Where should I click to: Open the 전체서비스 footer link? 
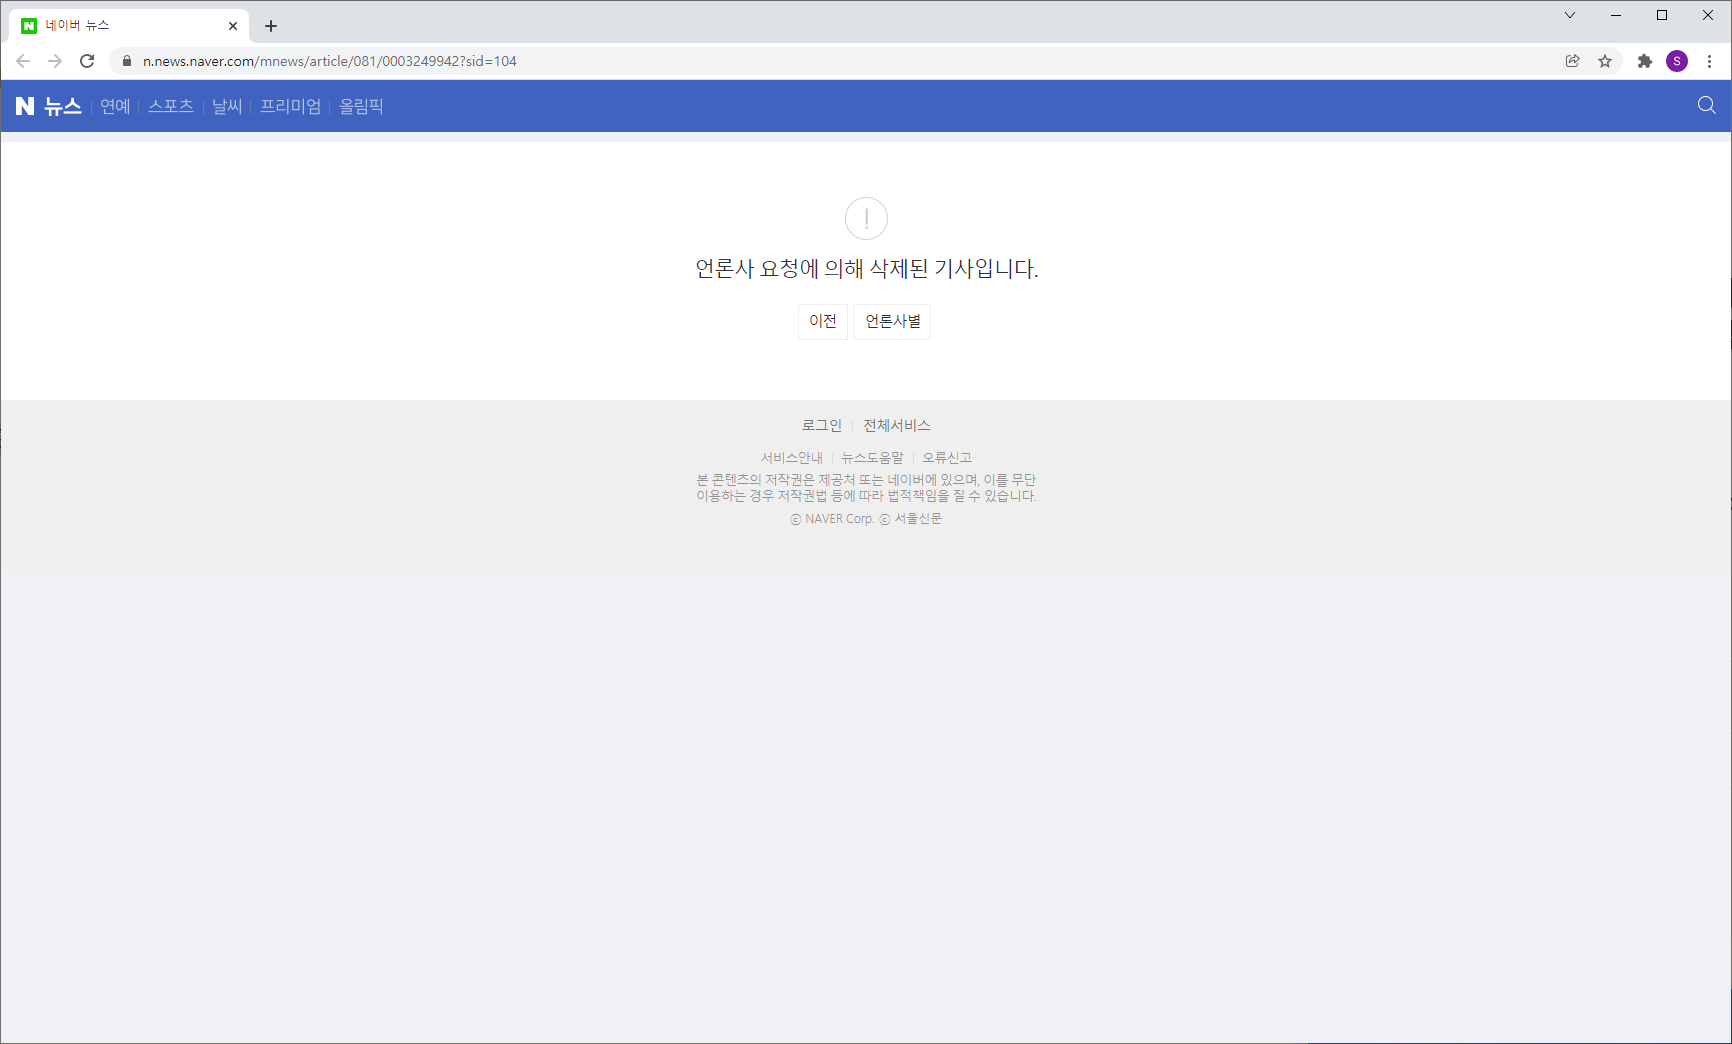(897, 425)
